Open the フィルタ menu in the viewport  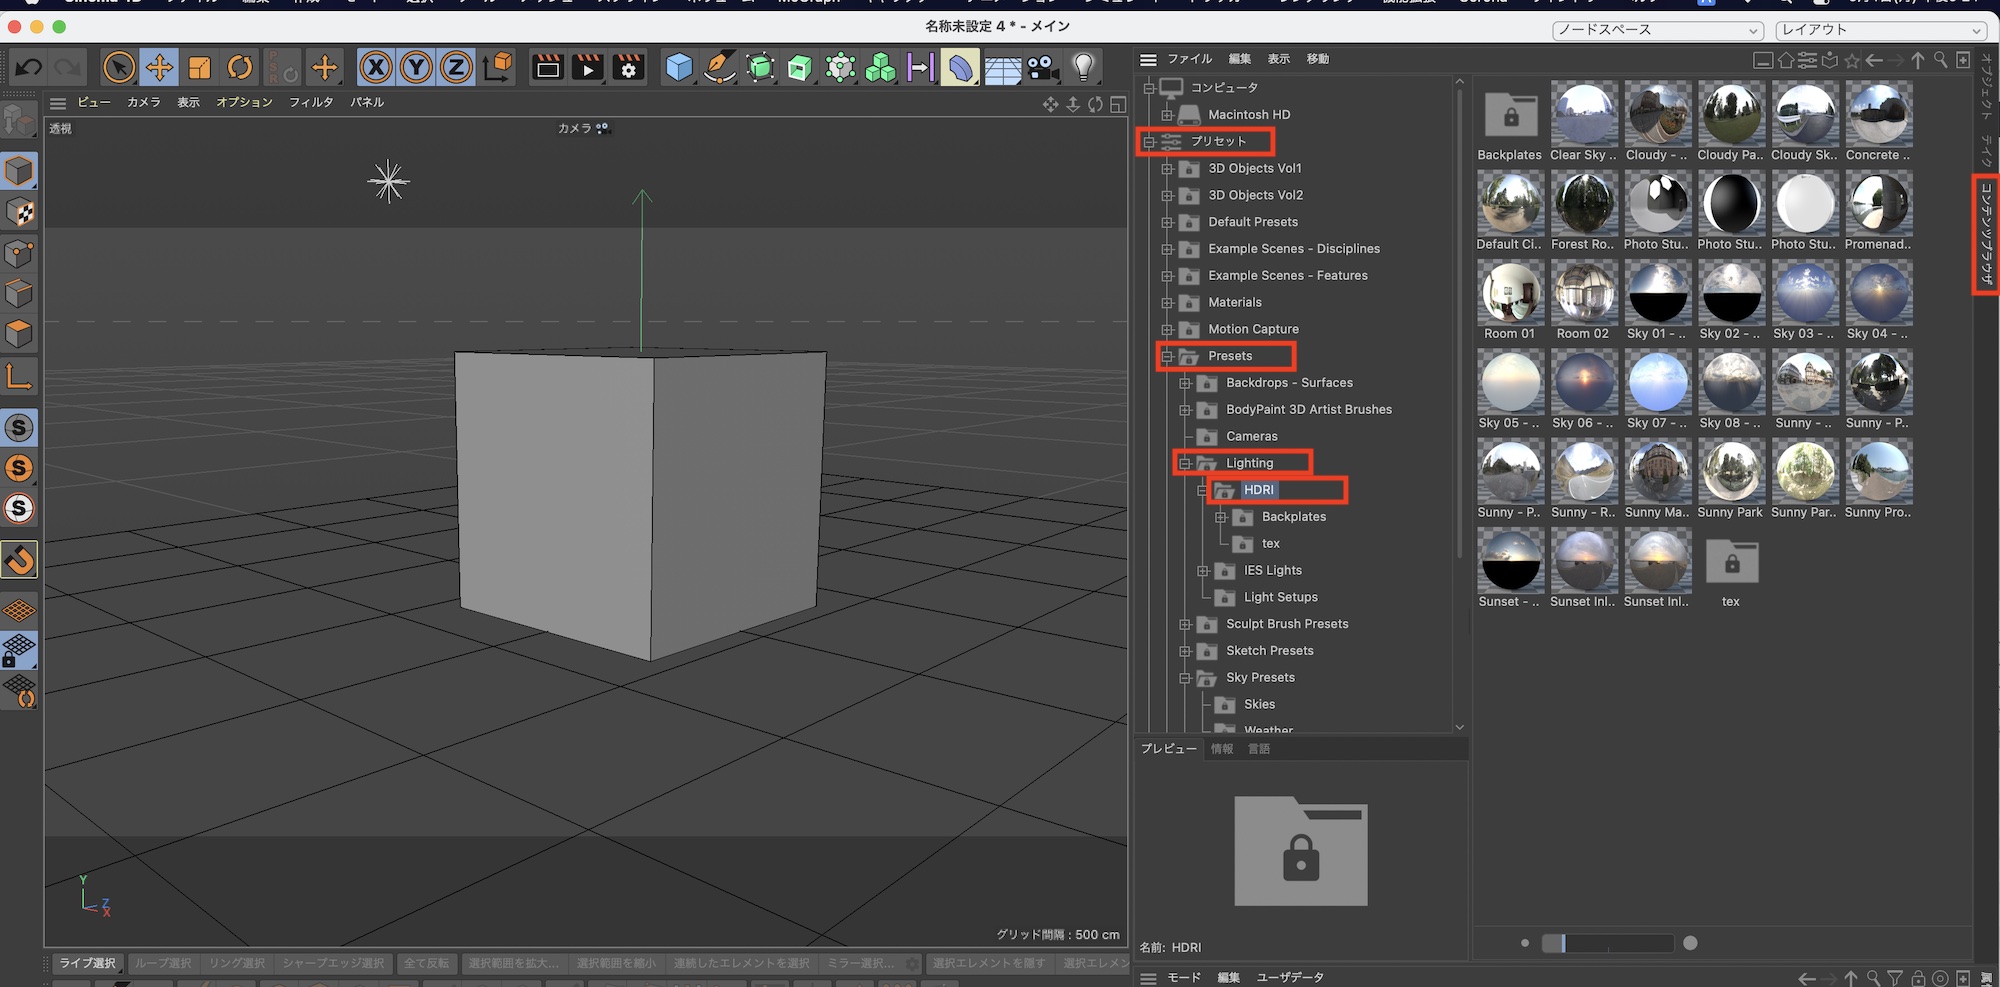coord(311,102)
